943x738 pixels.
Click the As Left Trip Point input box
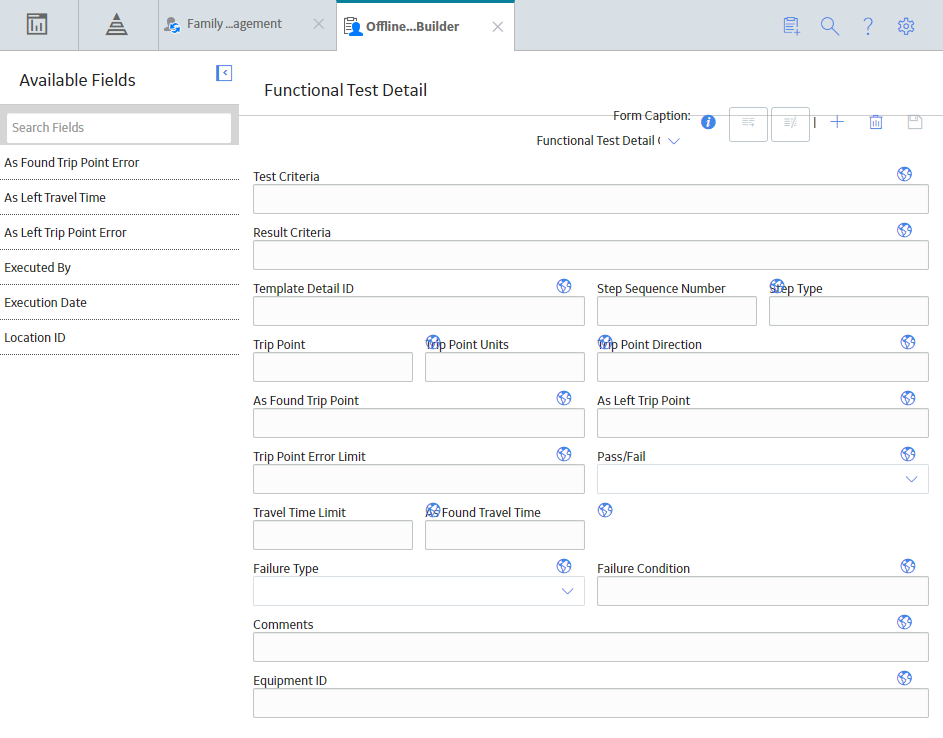click(x=763, y=423)
